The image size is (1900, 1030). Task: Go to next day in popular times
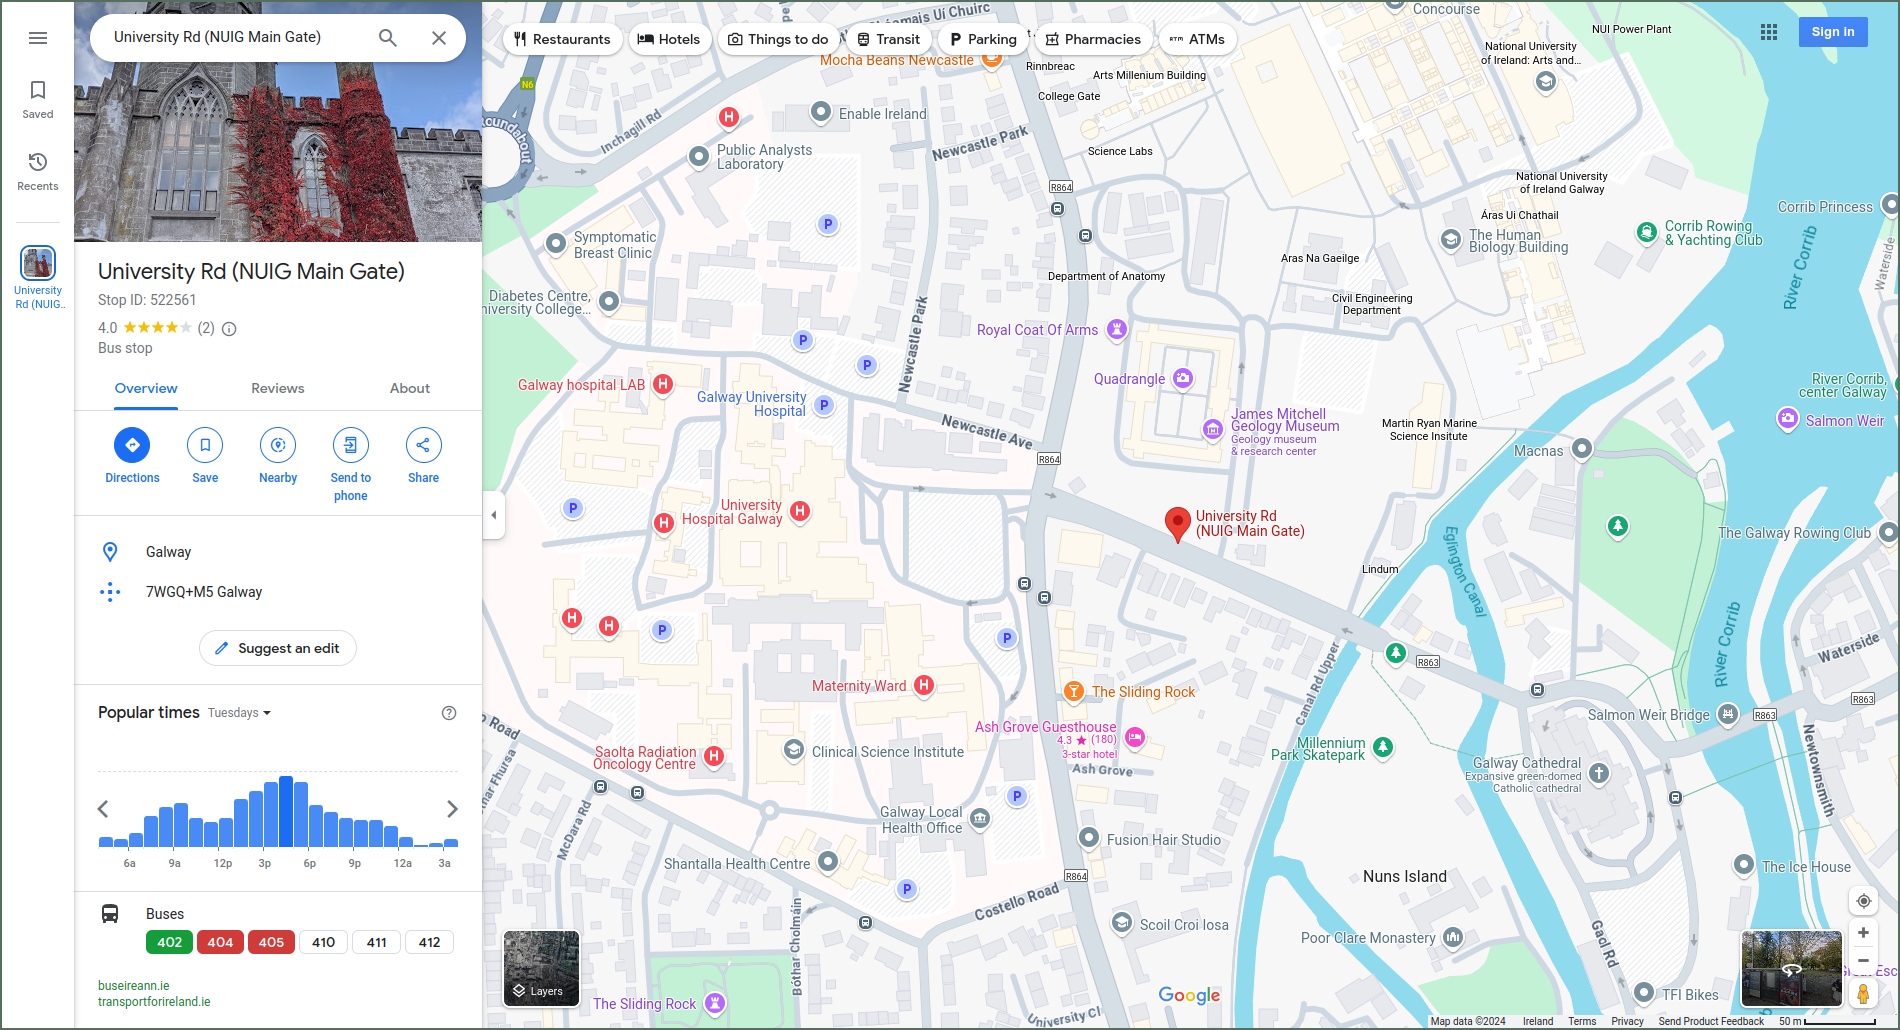click(x=452, y=809)
